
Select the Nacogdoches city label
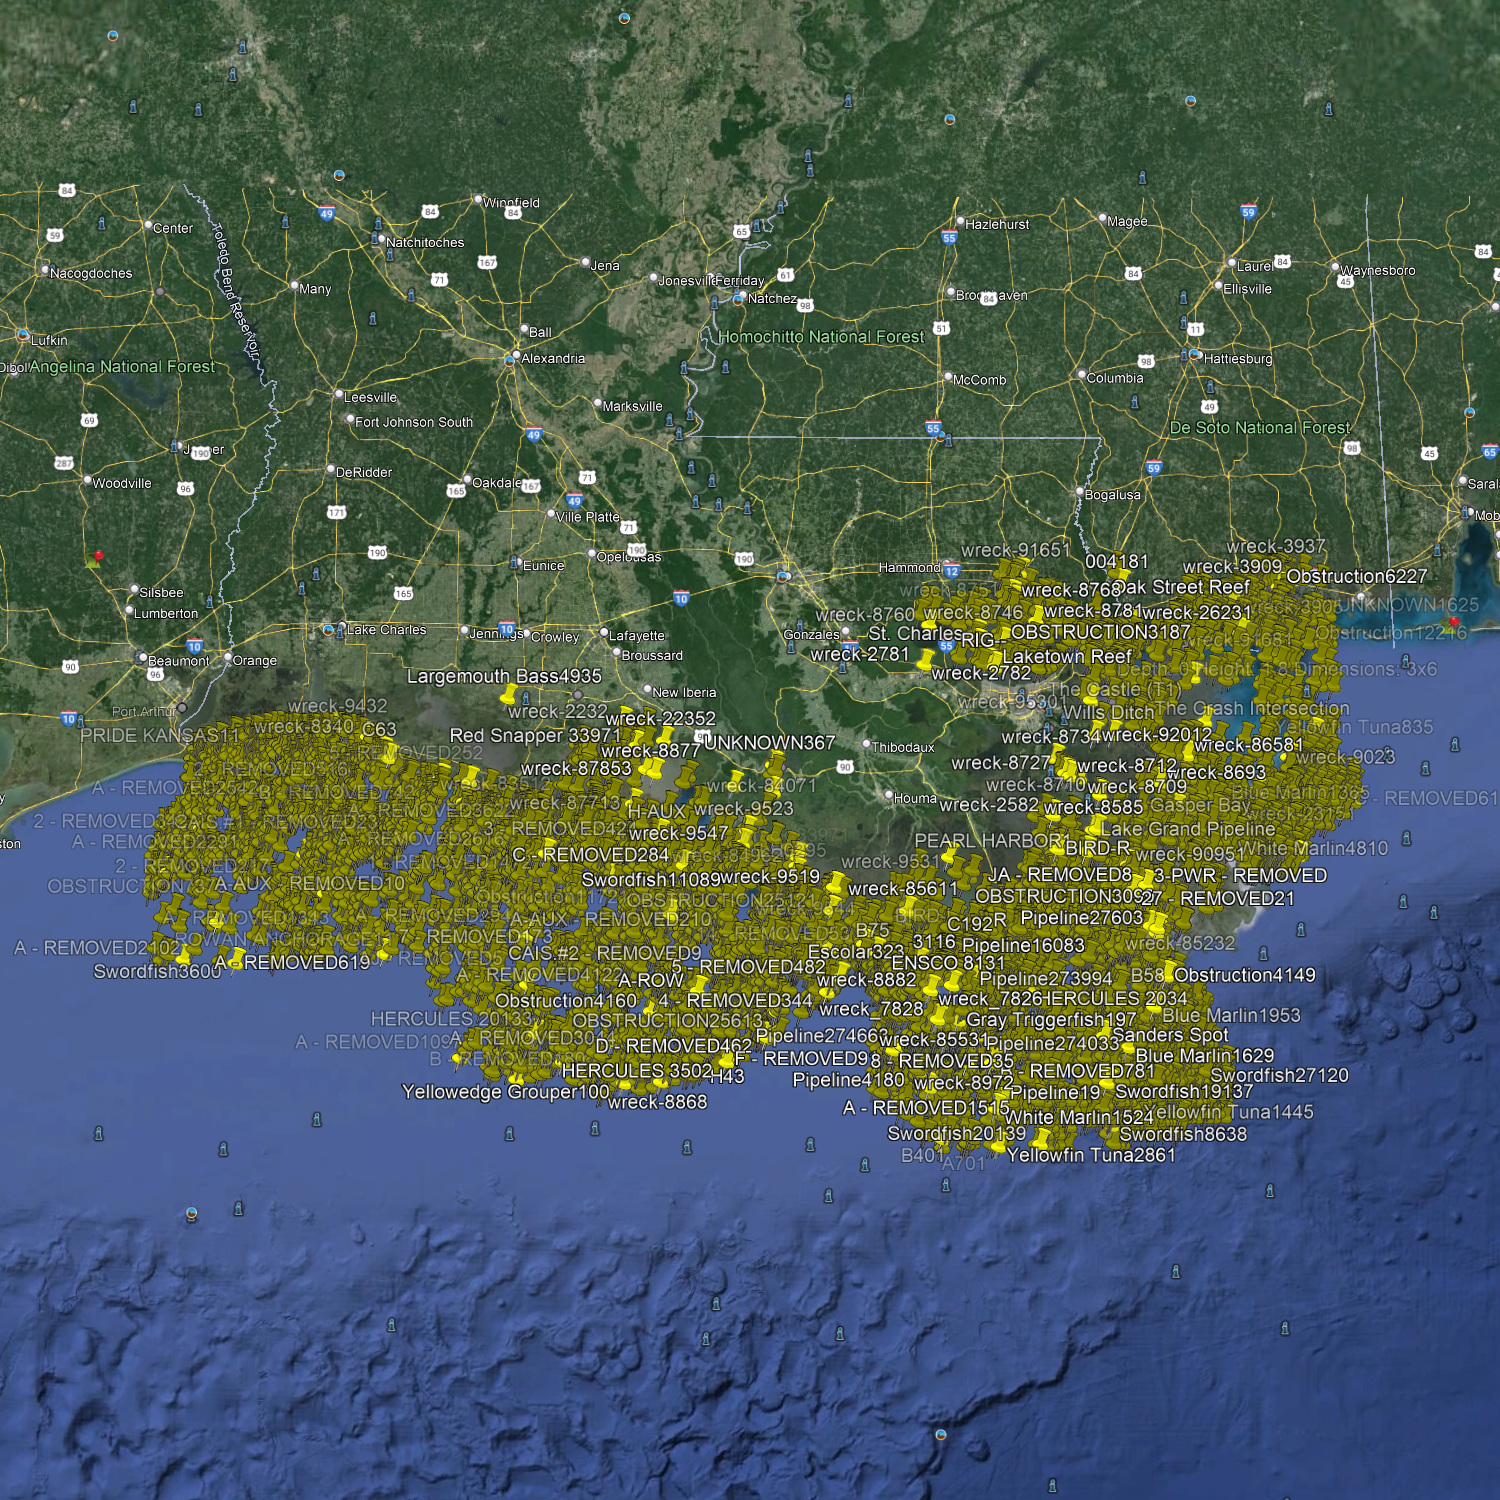point(91,273)
